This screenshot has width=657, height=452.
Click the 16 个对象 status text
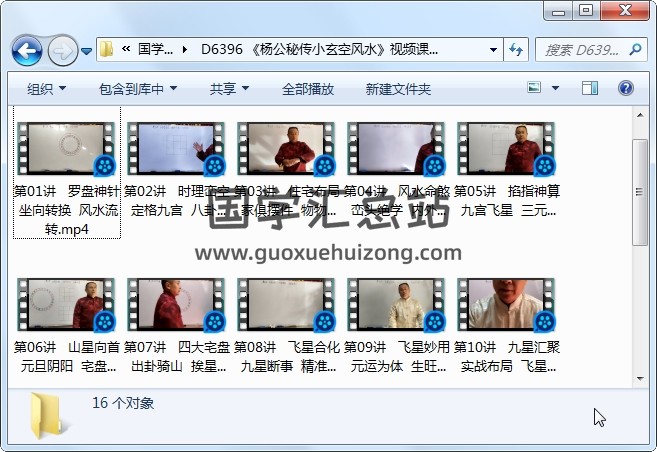coord(123,403)
